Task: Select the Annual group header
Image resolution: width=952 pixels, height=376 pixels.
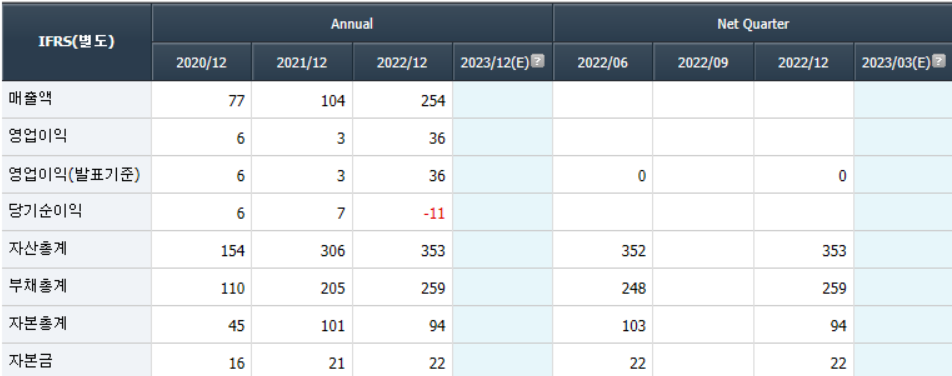Action: 352,24
